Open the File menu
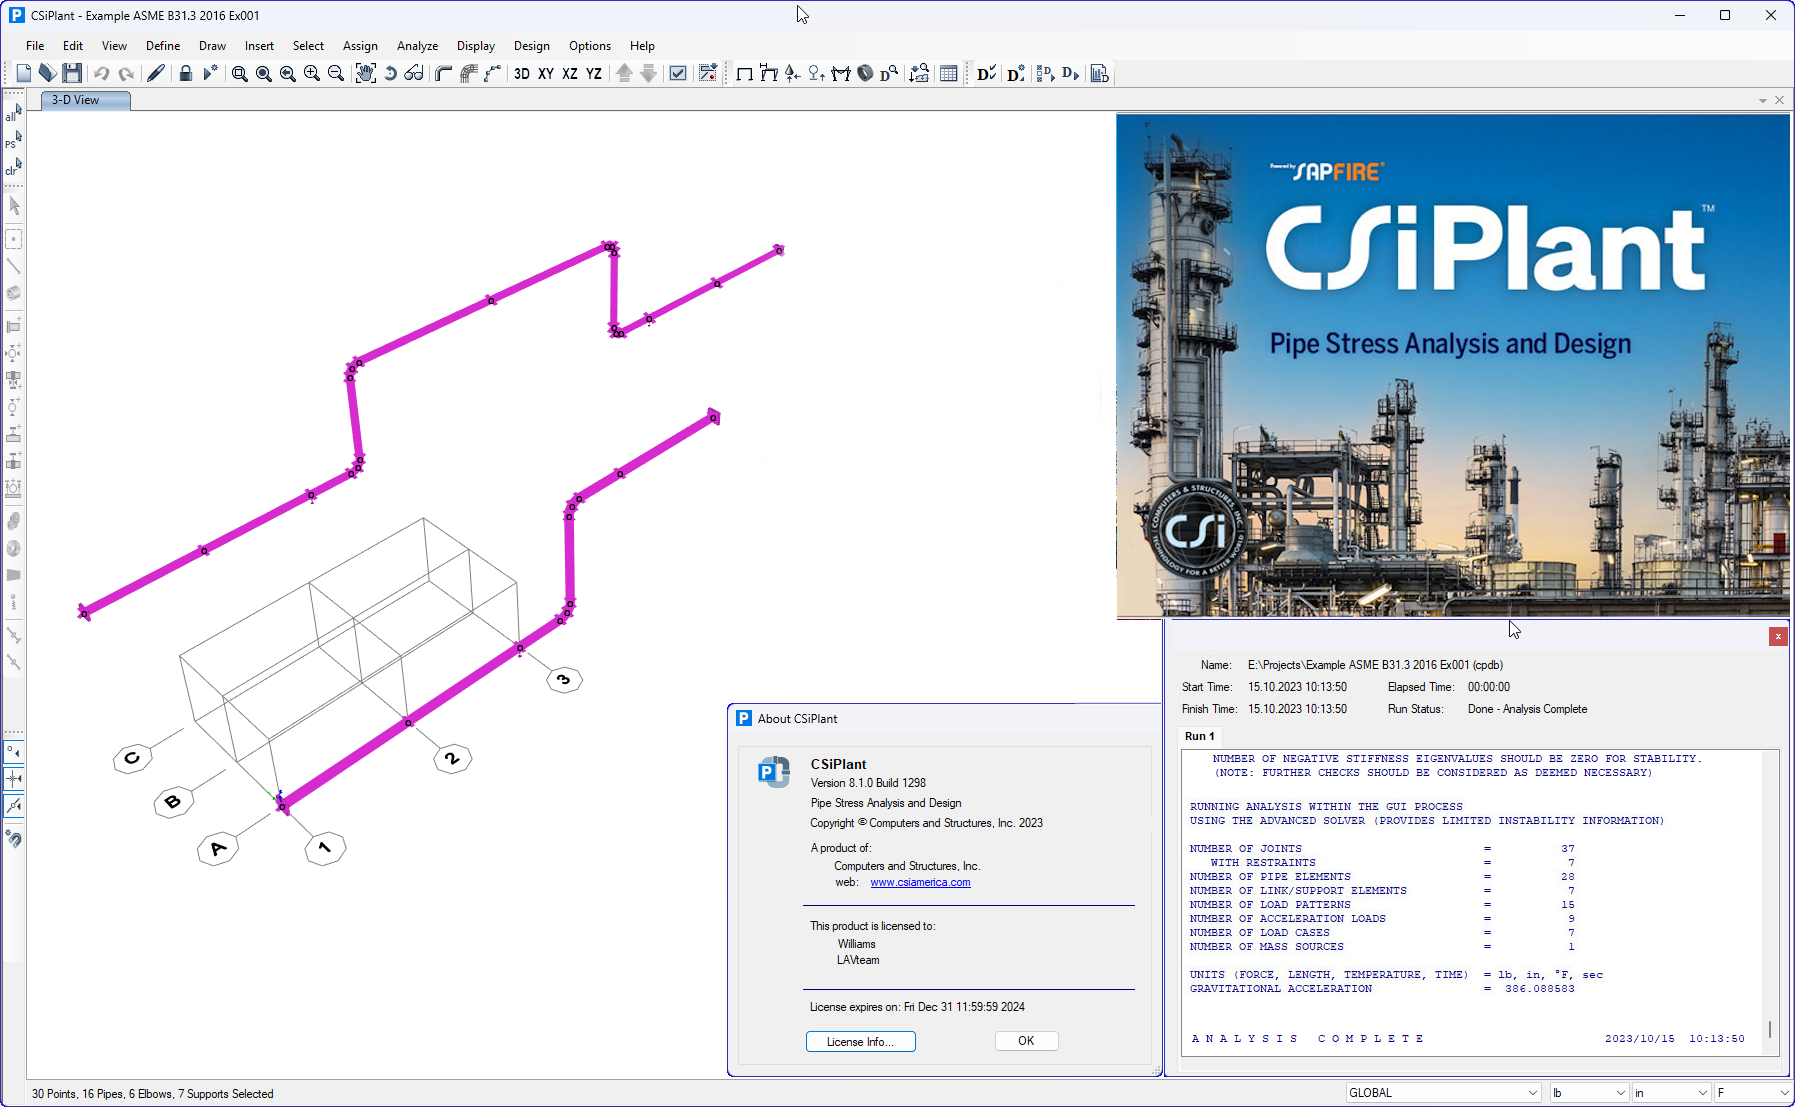The image size is (1795, 1107). tap(35, 46)
